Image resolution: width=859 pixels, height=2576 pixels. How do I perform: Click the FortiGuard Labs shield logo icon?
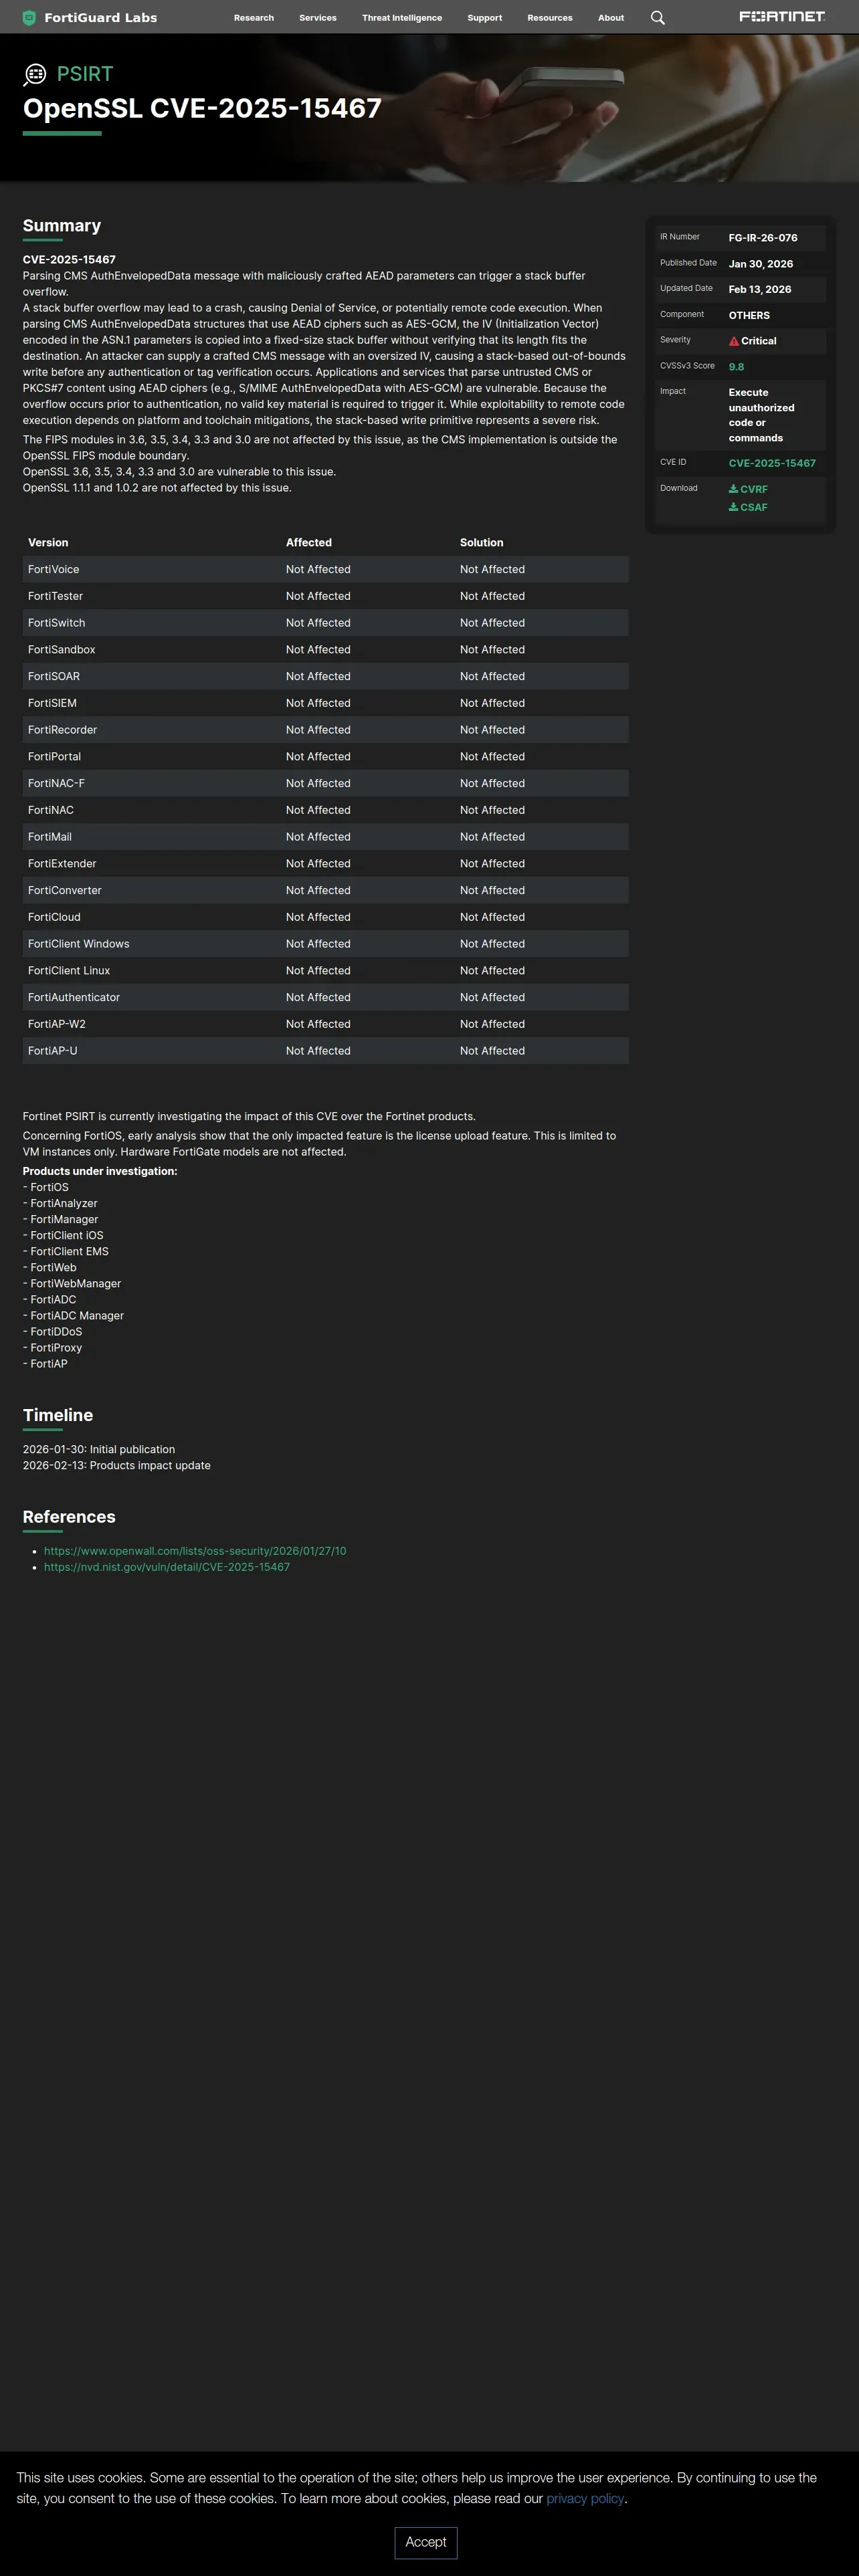(x=29, y=17)
